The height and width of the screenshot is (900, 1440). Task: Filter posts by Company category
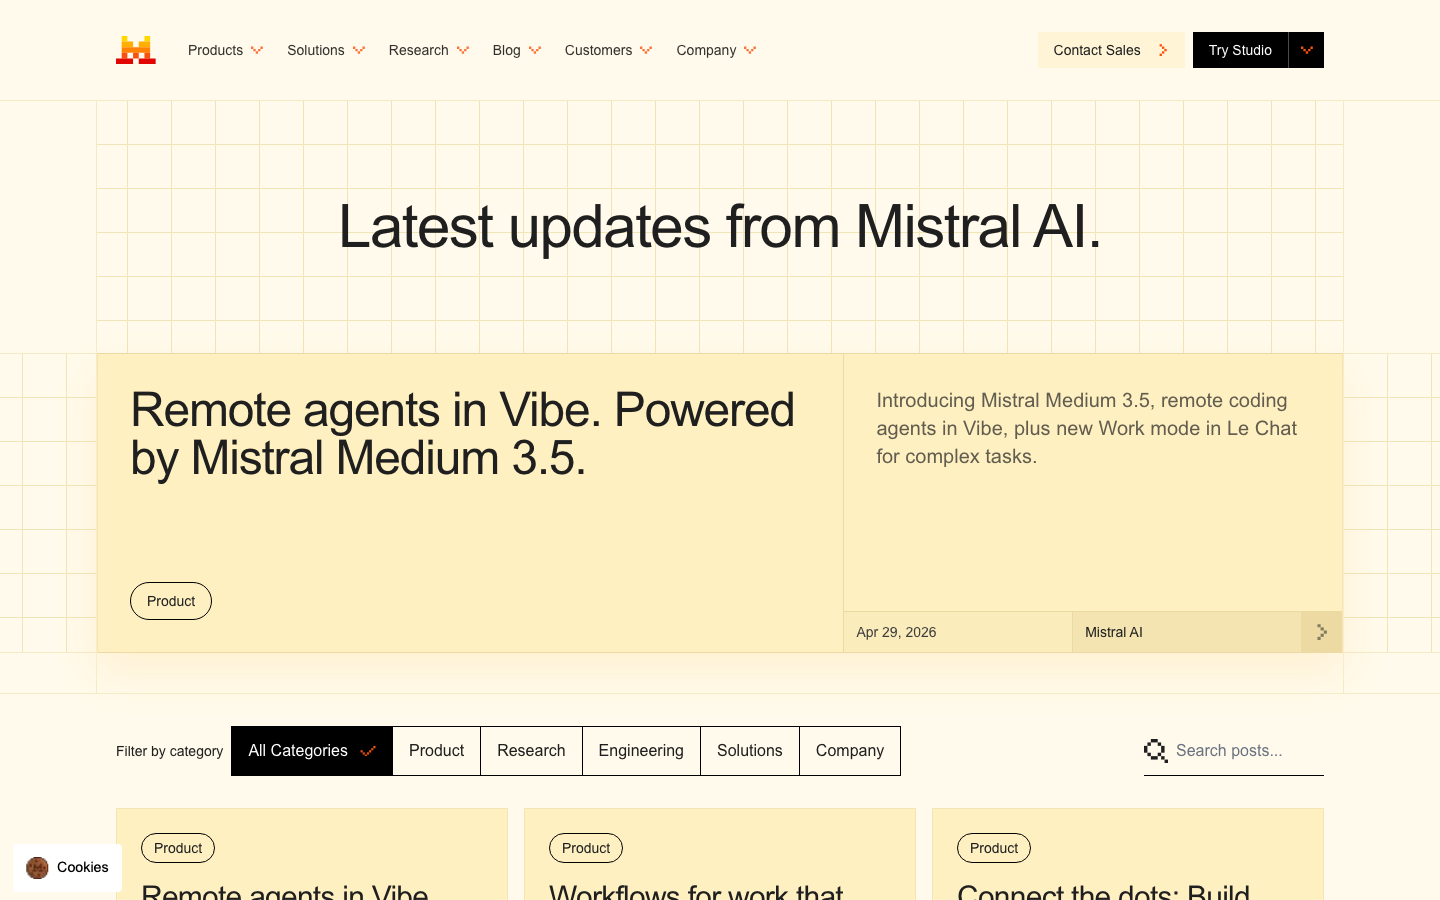850,751
